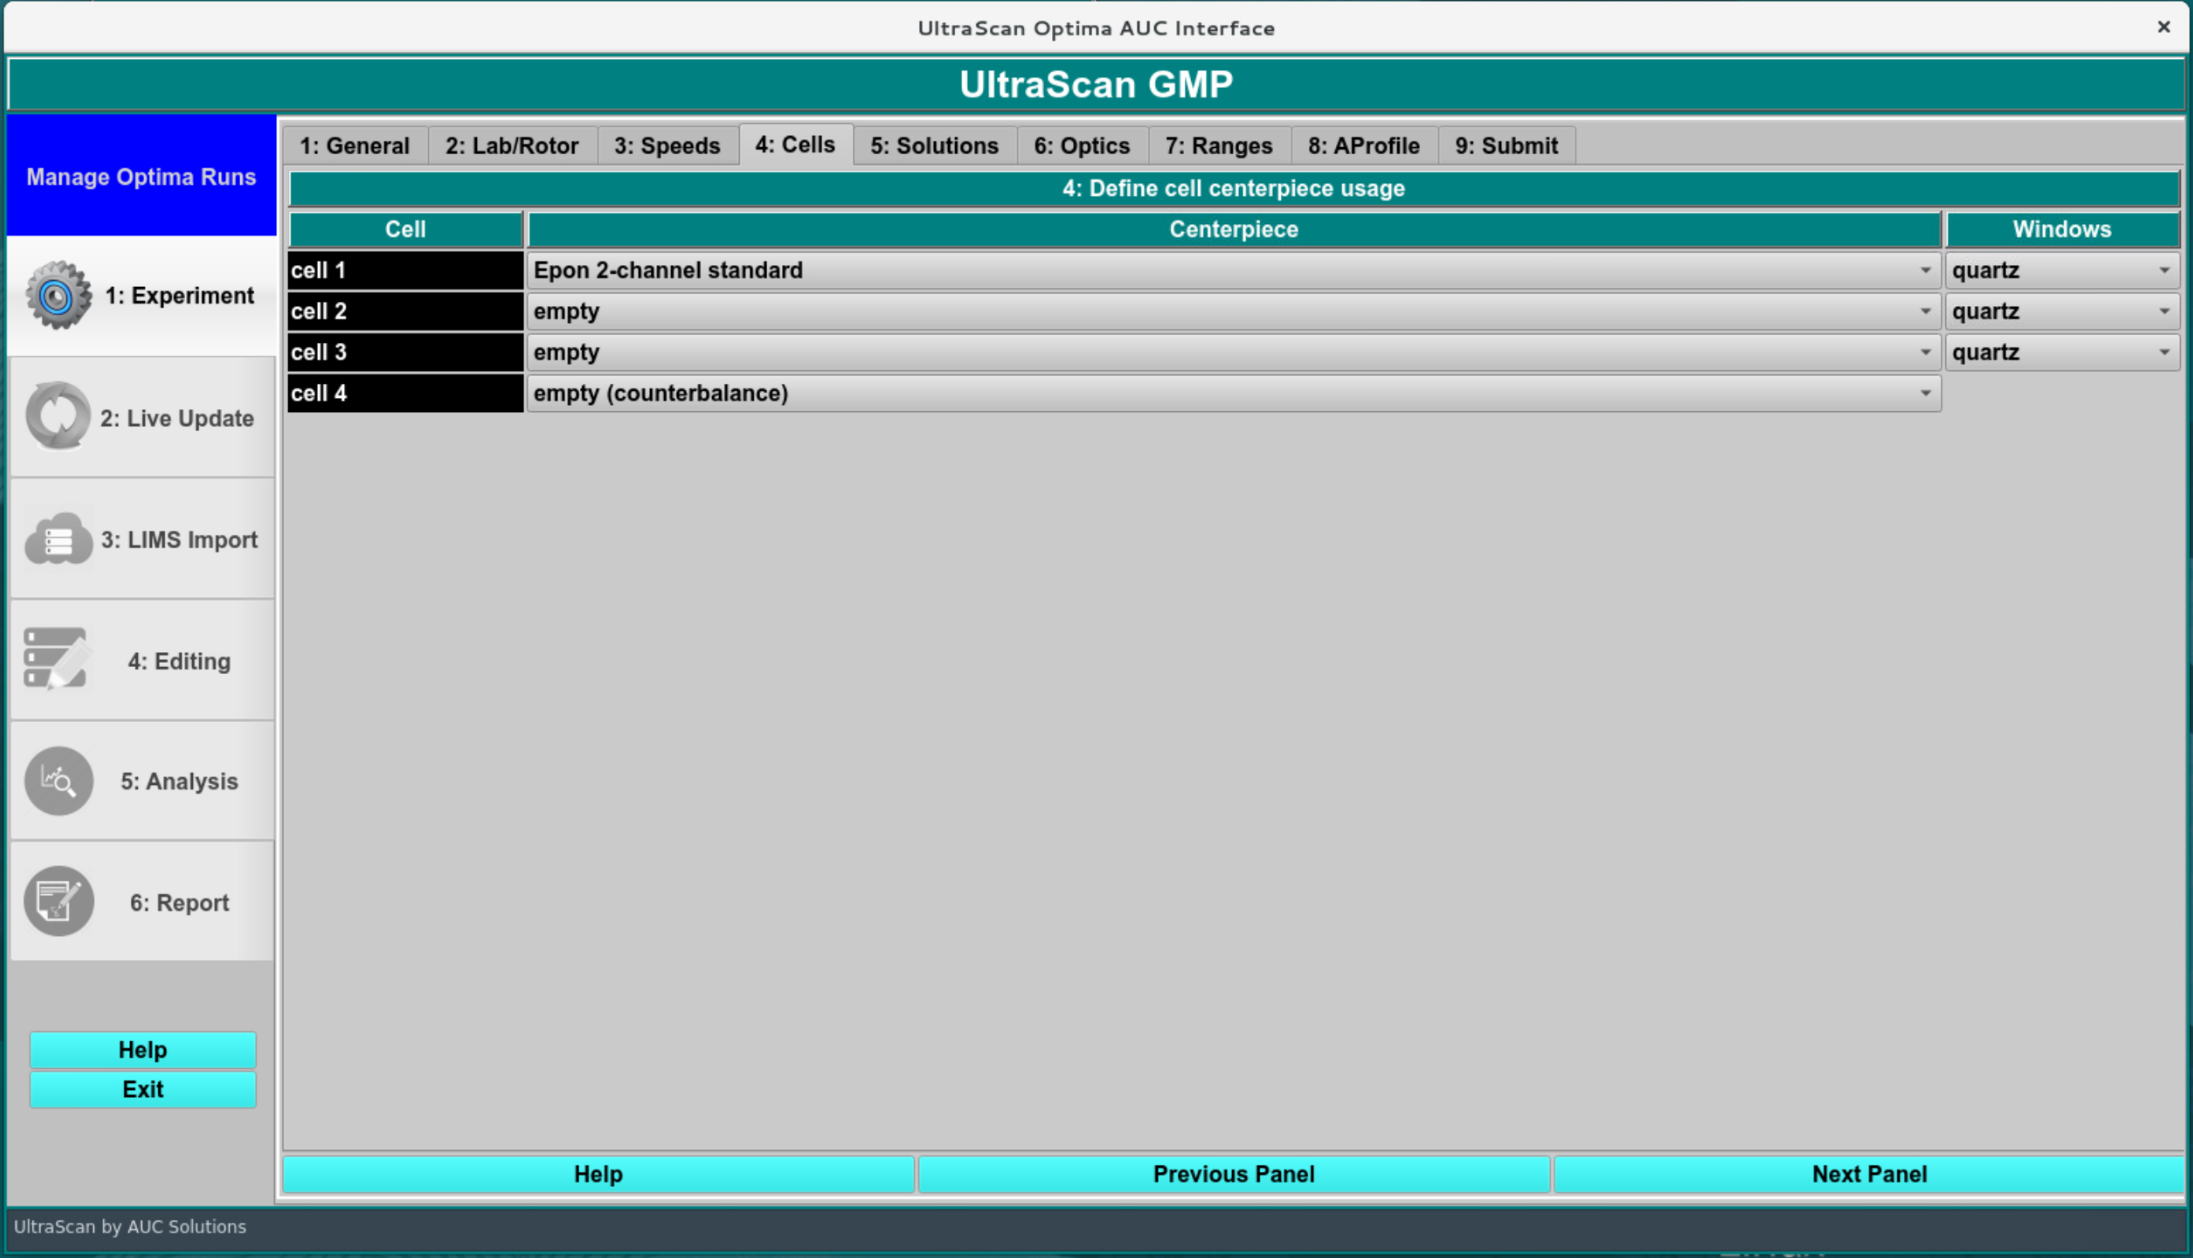Open cell 4 counterbalance dropdown
This screenshot has height=1258, width=2193.
[1233, 394]
